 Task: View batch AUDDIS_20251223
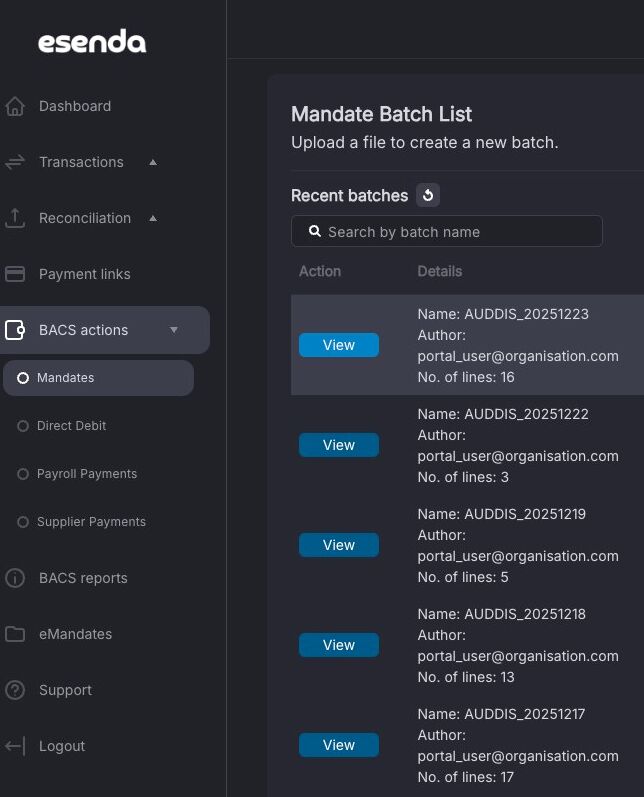339,345
